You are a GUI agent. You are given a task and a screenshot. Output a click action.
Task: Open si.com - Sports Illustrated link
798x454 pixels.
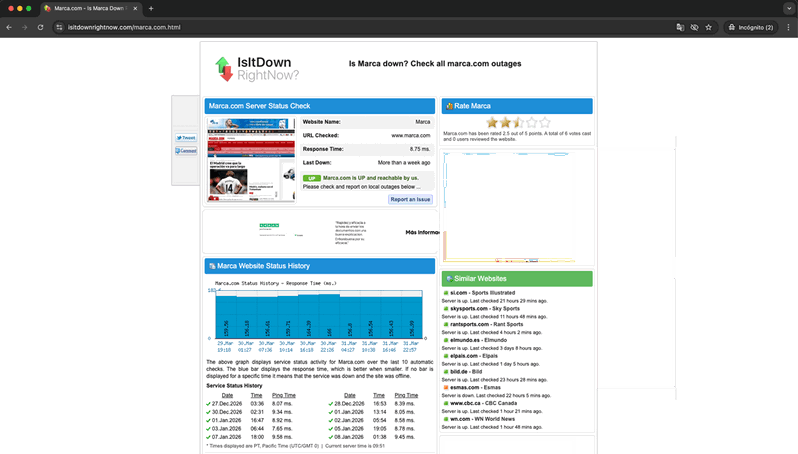tap(482, 293)
